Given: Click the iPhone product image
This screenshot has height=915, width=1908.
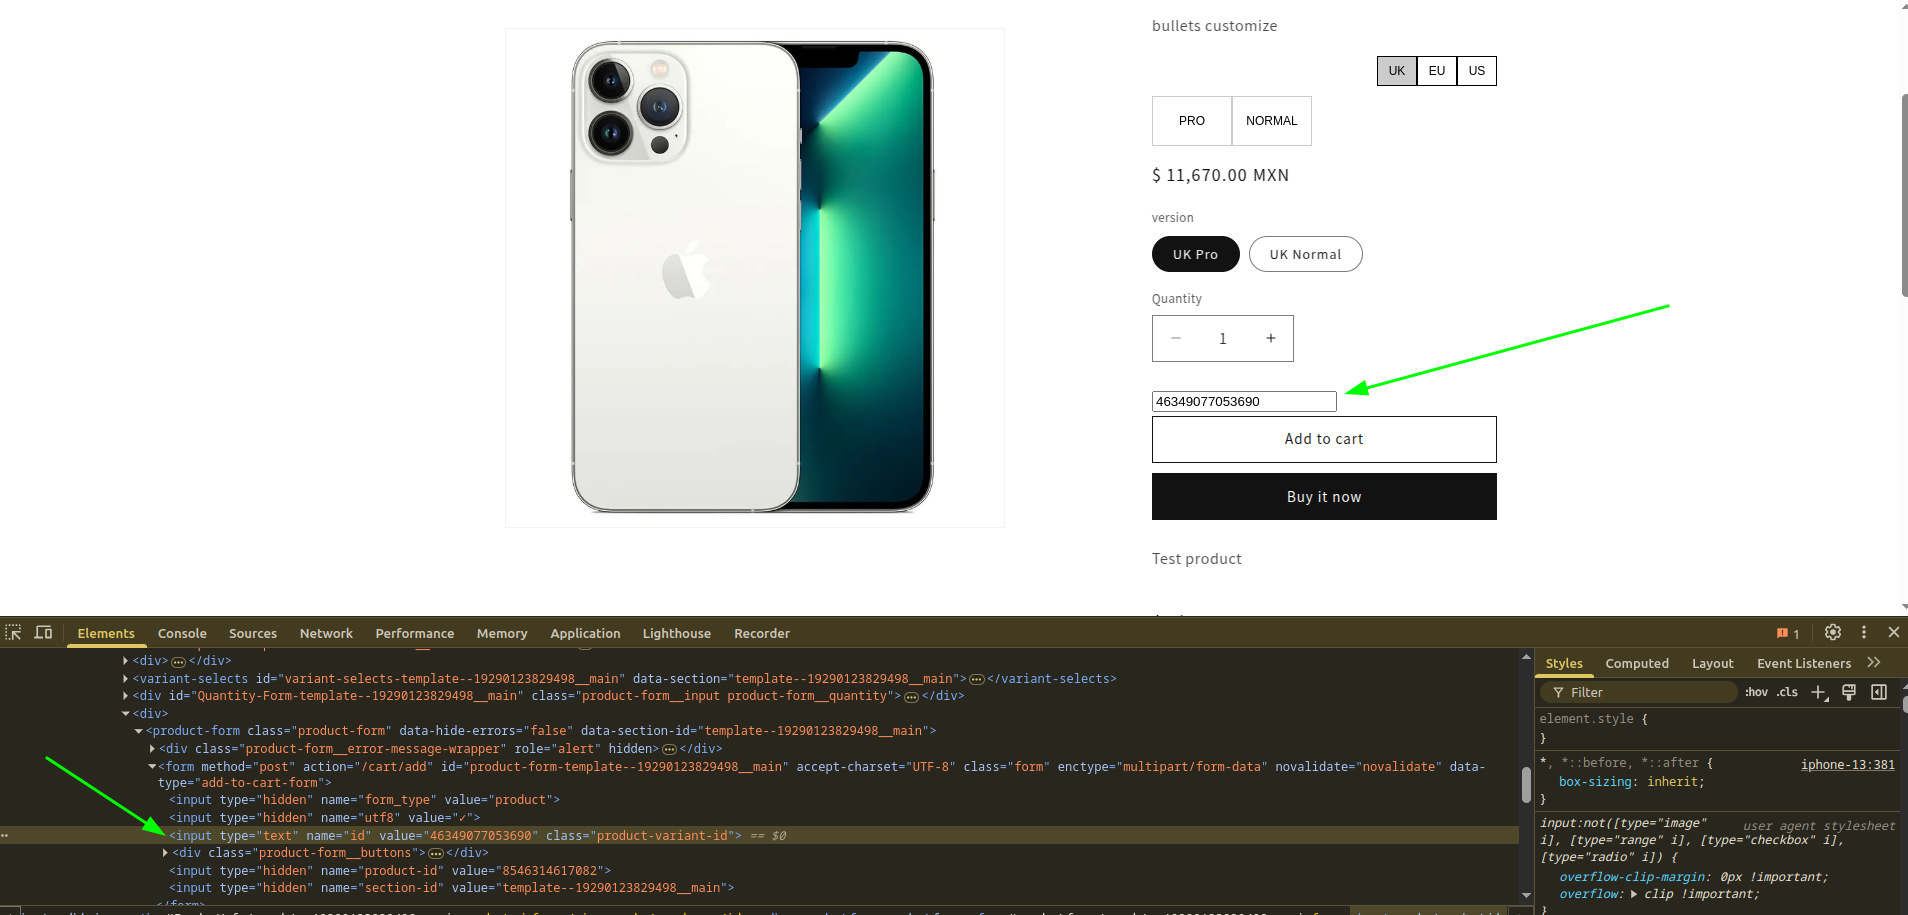Looking at the screenshot, I should 754,277.
